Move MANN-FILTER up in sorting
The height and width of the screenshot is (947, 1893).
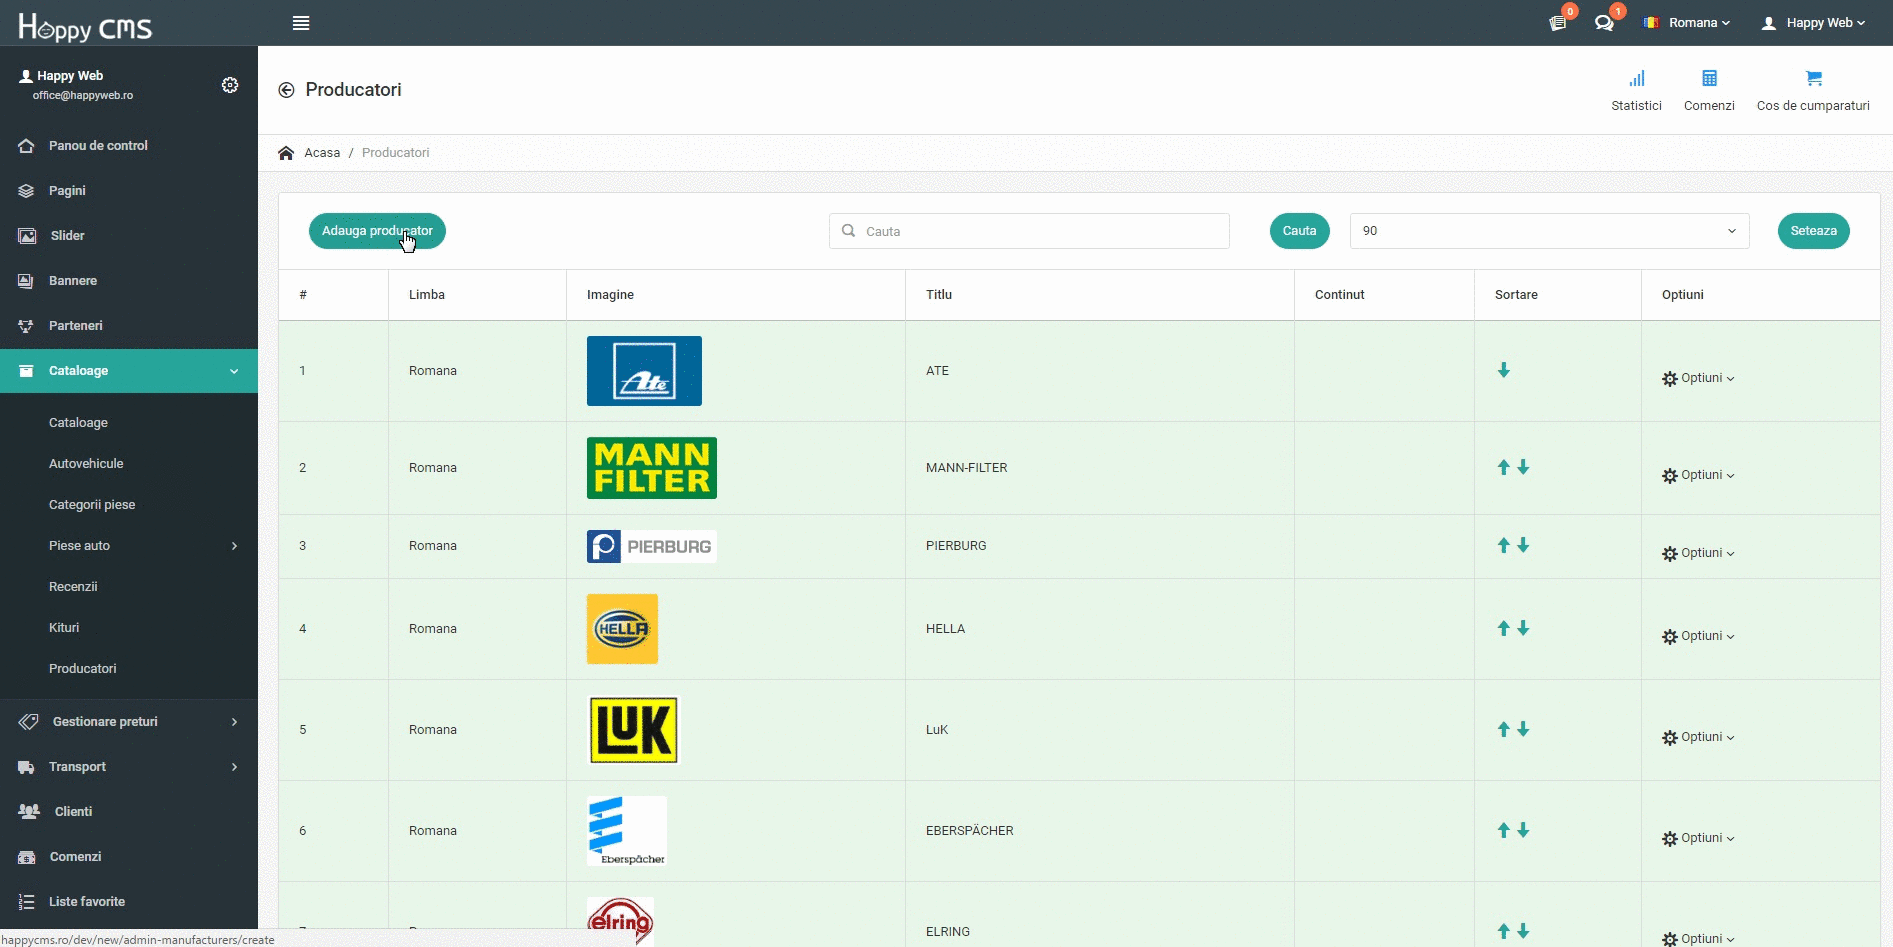tap(1503, 467)
